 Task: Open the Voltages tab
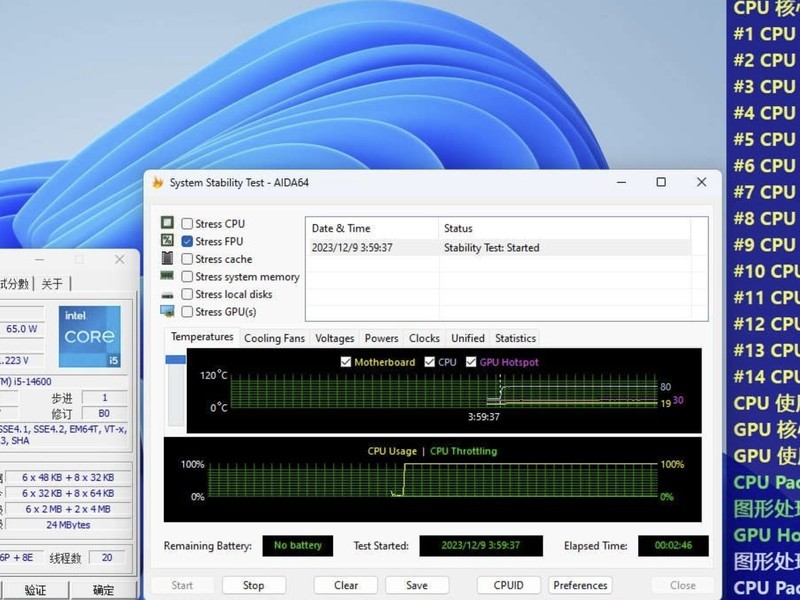(335, 338)
